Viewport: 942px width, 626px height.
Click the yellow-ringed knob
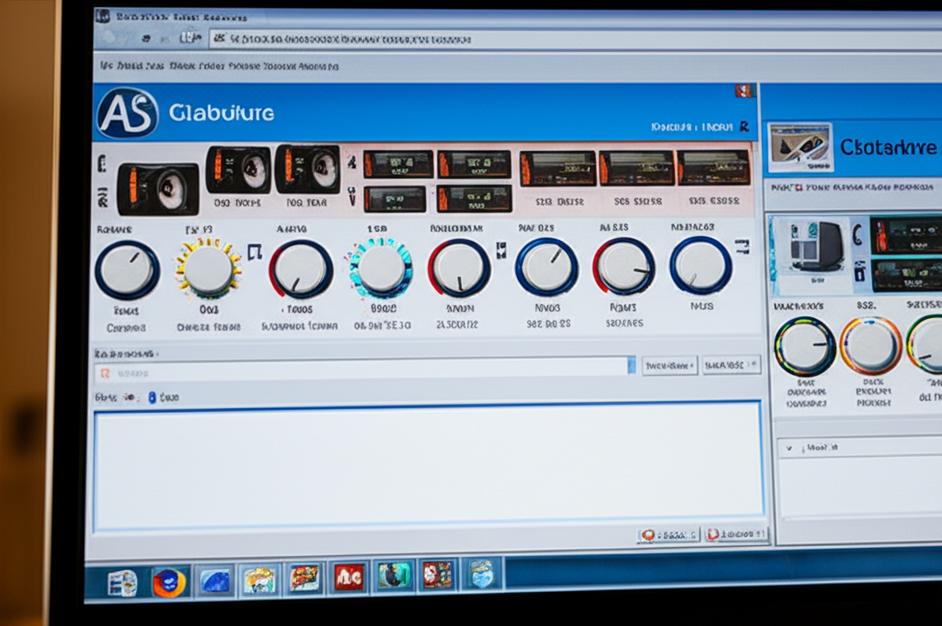[x=208, y=268]
